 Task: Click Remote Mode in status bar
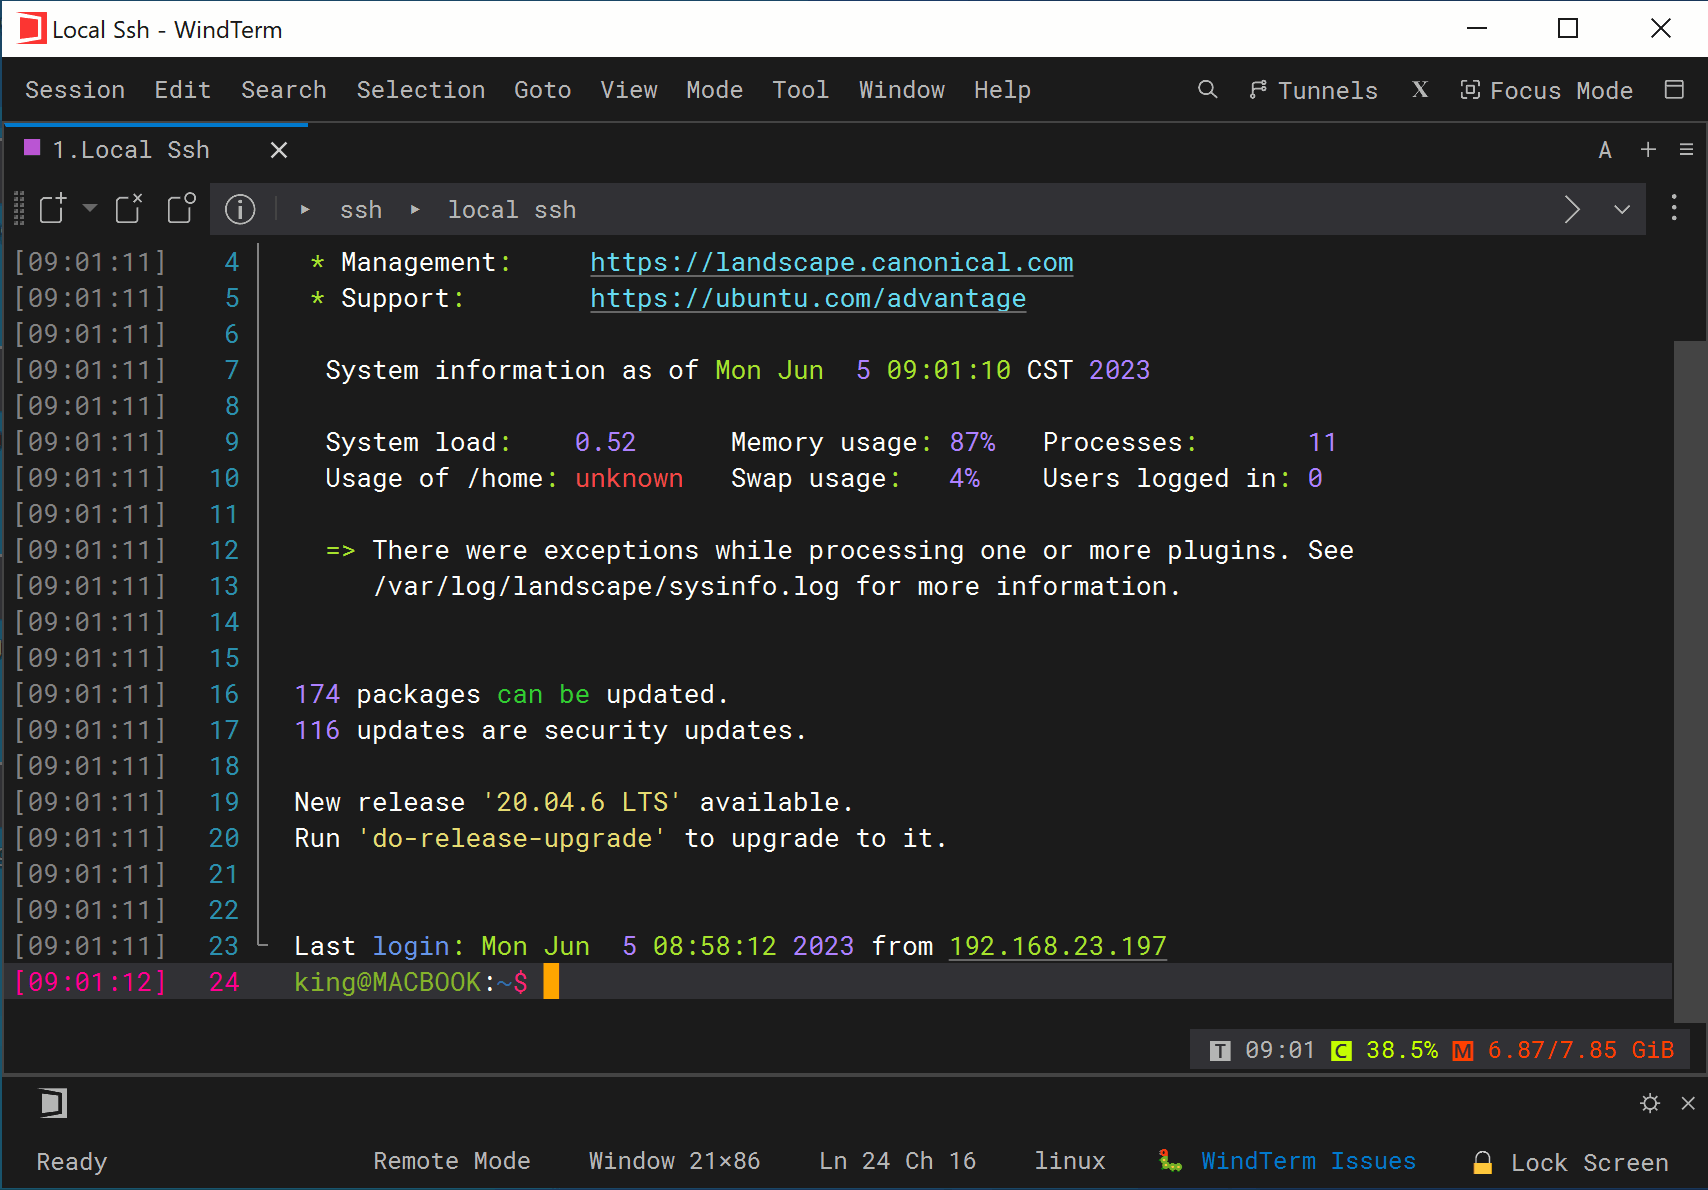pos(452,1161)
